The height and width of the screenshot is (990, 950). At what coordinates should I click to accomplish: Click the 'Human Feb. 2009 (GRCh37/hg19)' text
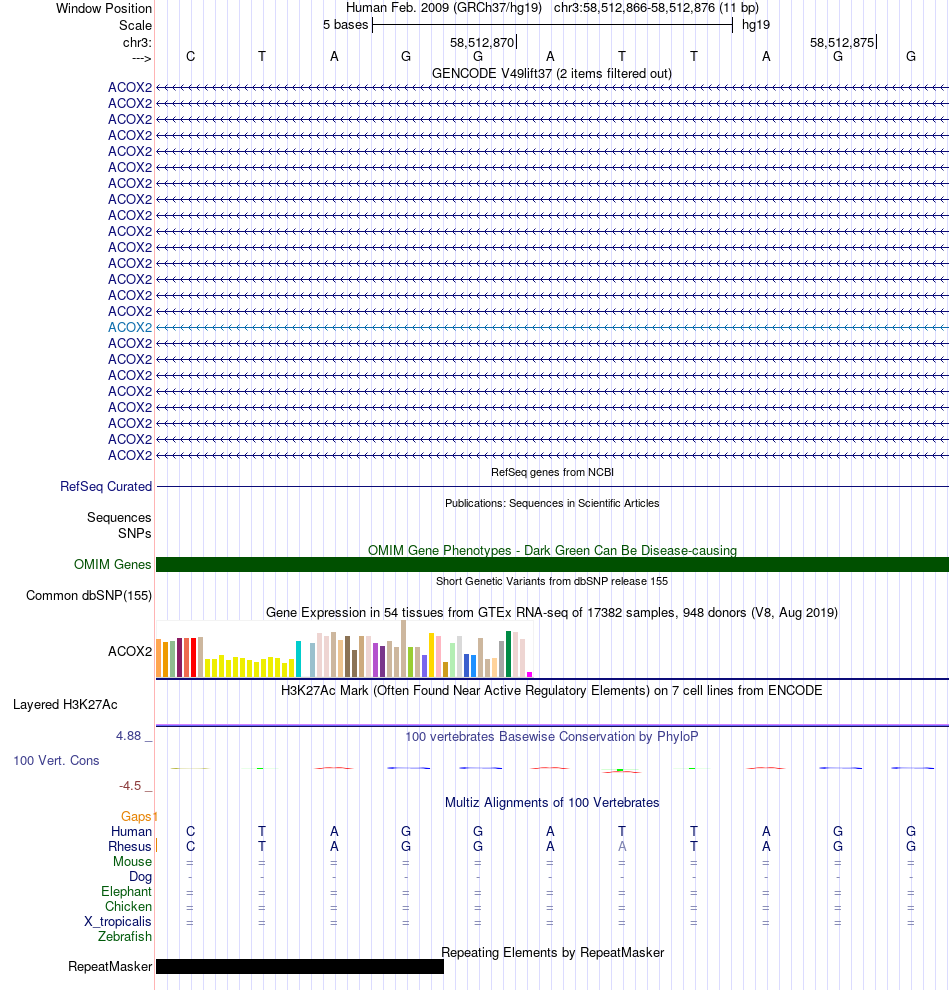tap(444, 8)
